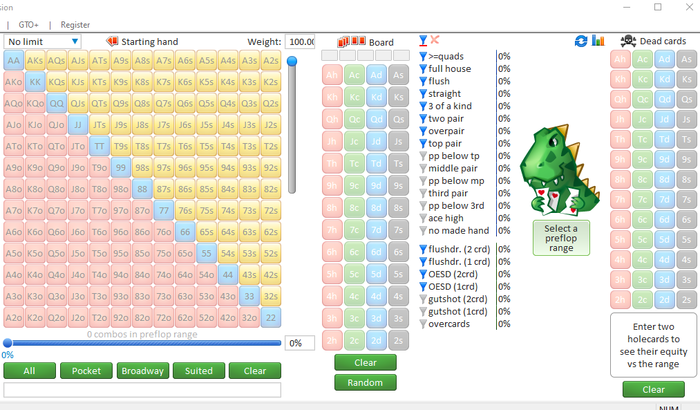Click the range text entry box at bottom
Viewport: 700px width, 410px height.
click(142, 389)
